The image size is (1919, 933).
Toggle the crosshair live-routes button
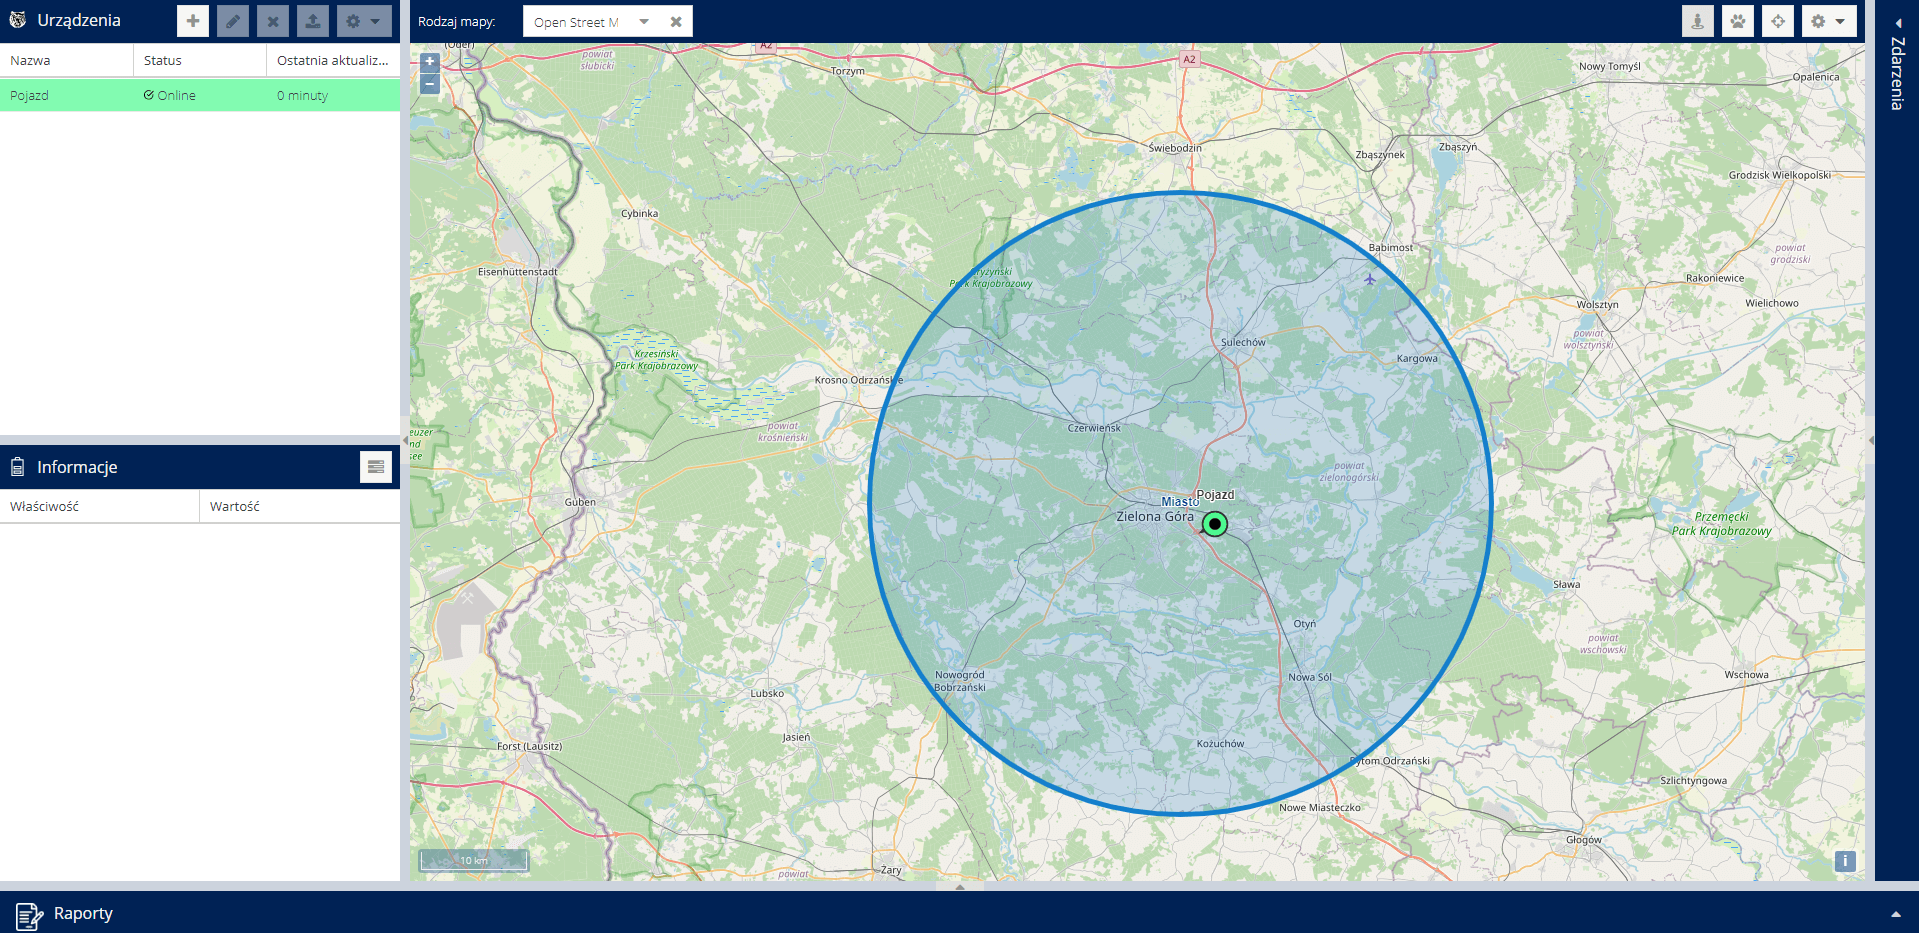(x=1778, y=21)
